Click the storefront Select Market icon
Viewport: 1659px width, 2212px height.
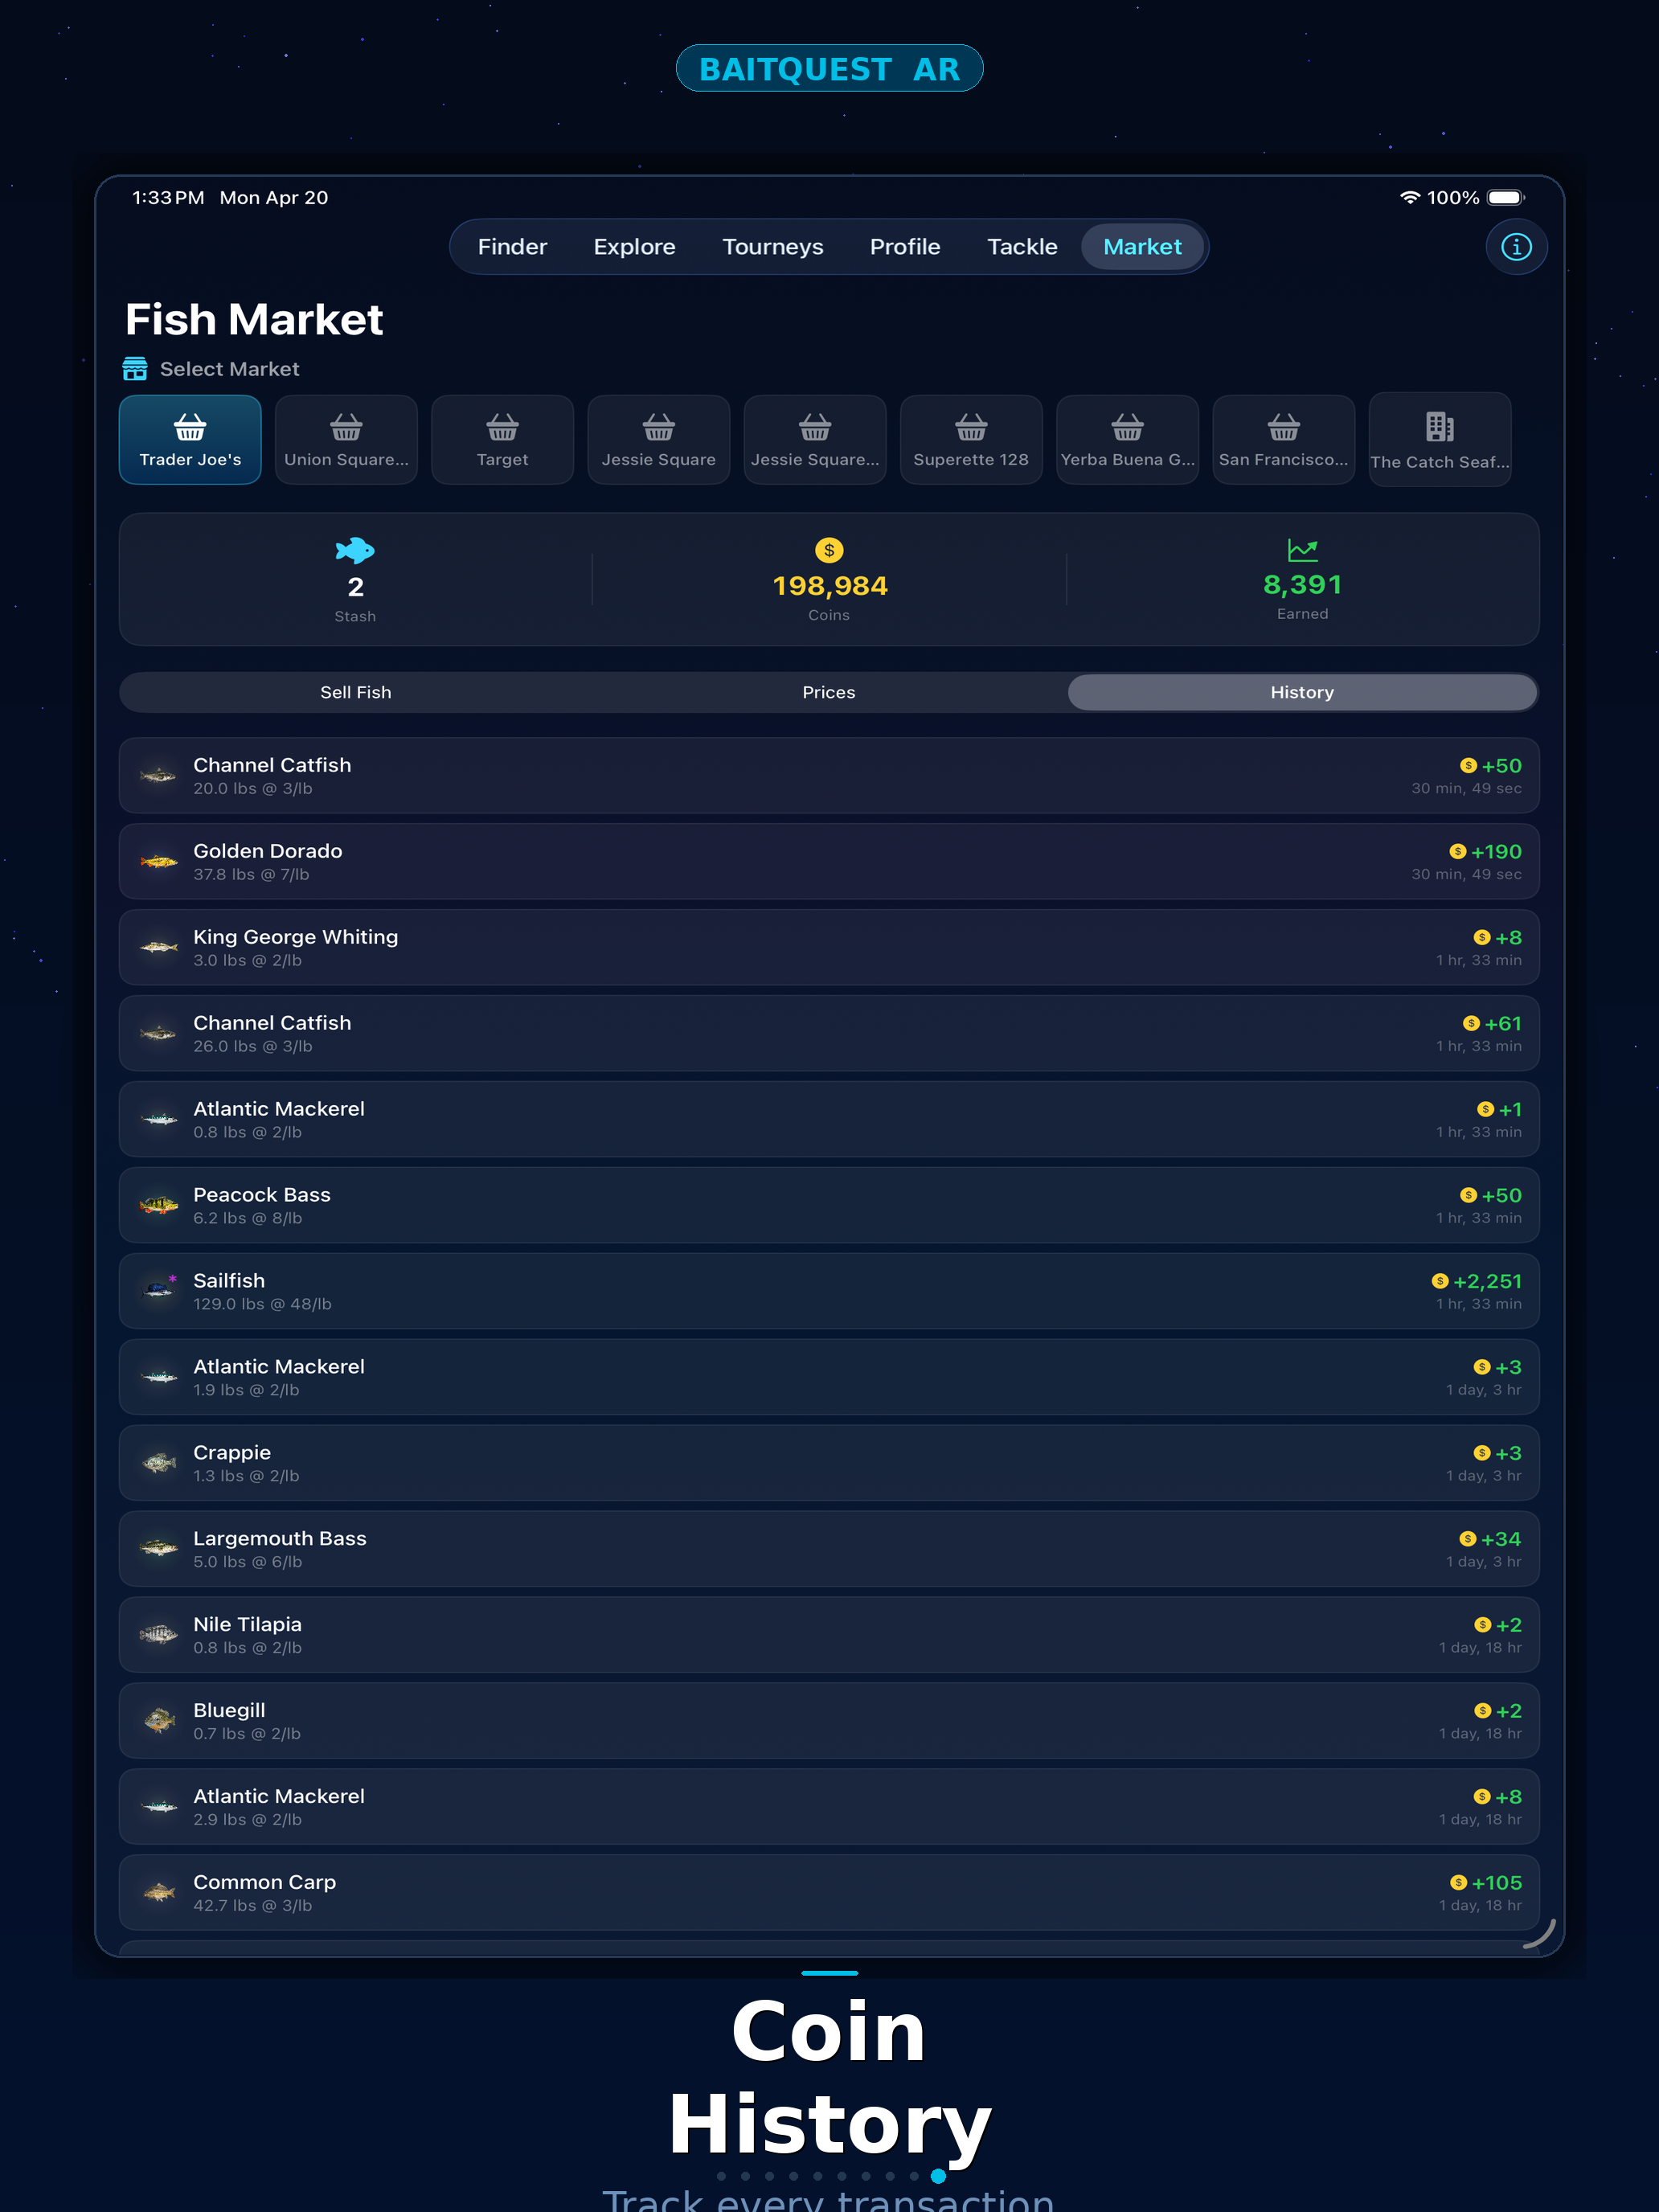pyautogui.click(x=135, y=369)
